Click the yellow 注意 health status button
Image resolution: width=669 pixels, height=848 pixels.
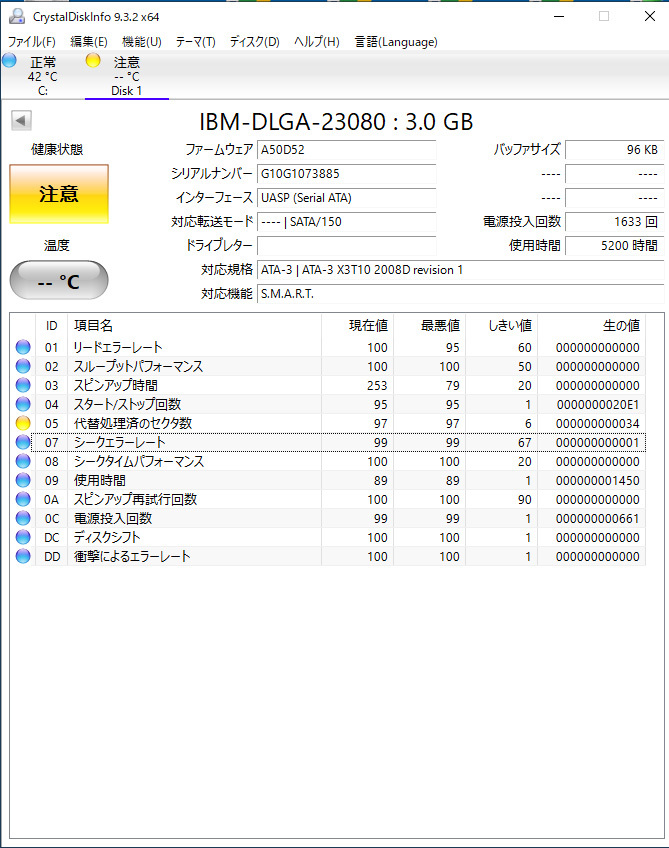point(59,194)
